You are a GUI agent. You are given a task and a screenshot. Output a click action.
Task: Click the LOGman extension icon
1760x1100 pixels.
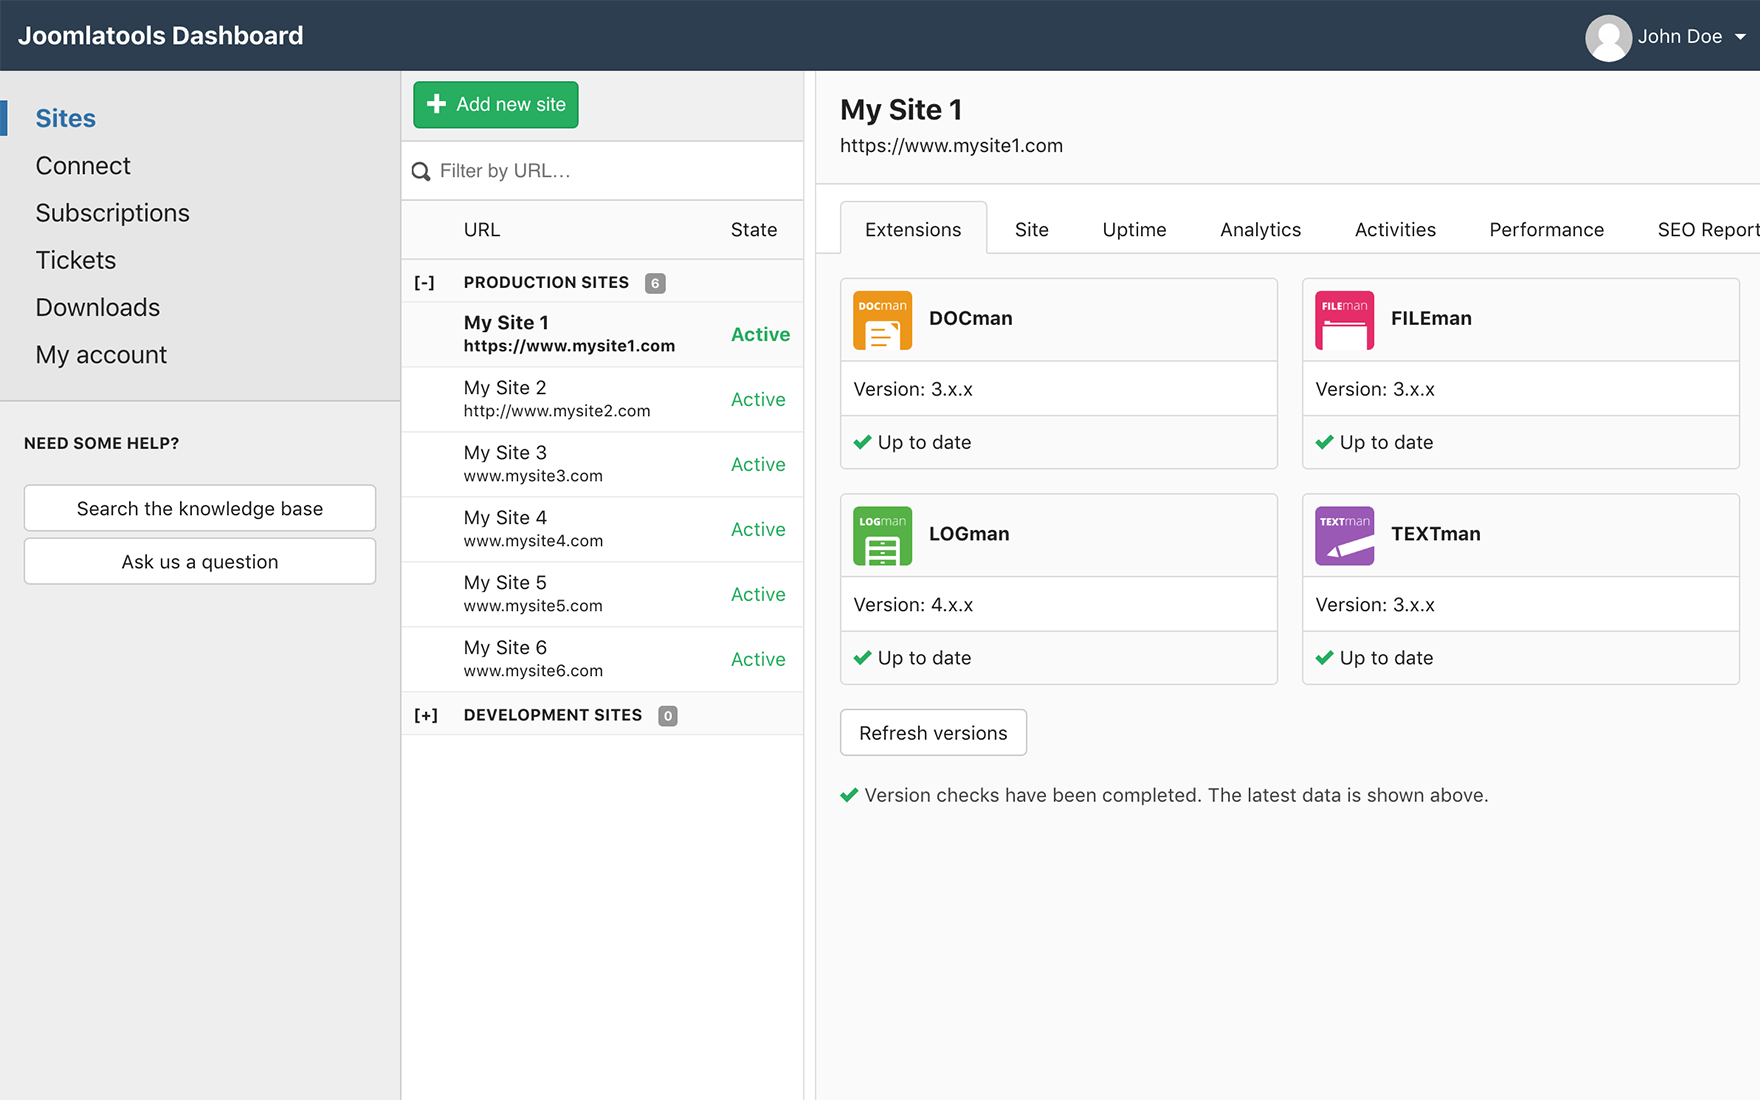click(882, 536)
